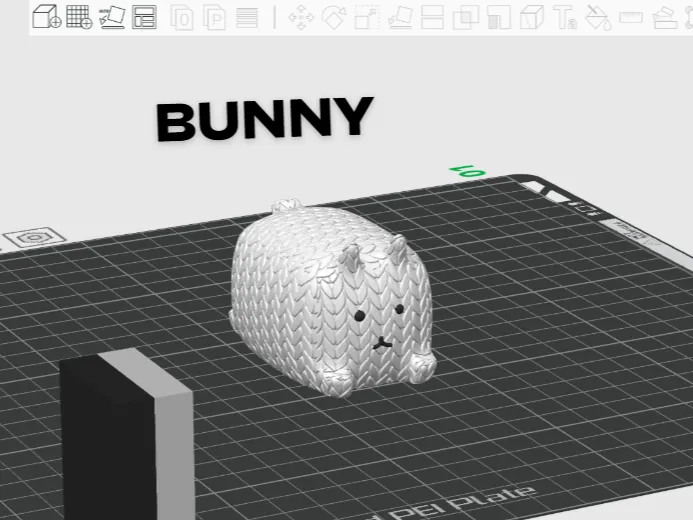Open the Cut tool
The image size is (693, 520).
coord(432,18)
